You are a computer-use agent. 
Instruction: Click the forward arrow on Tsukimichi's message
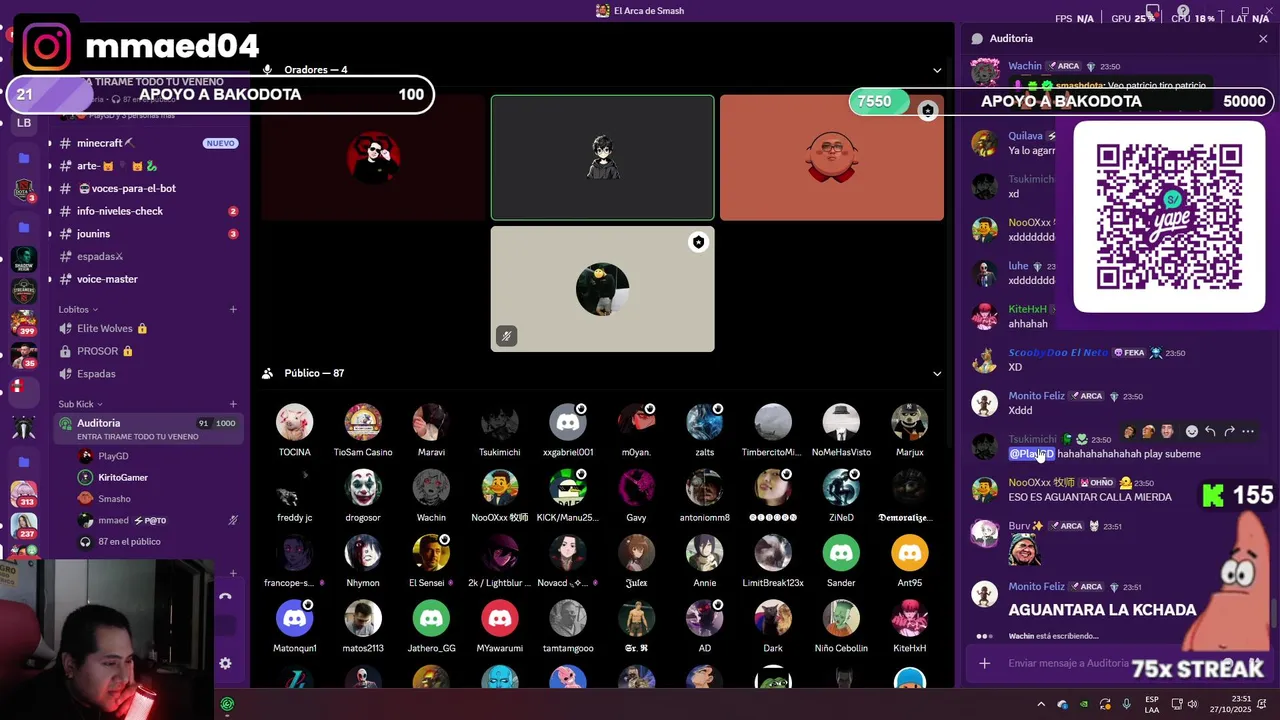pos(1229,432)
